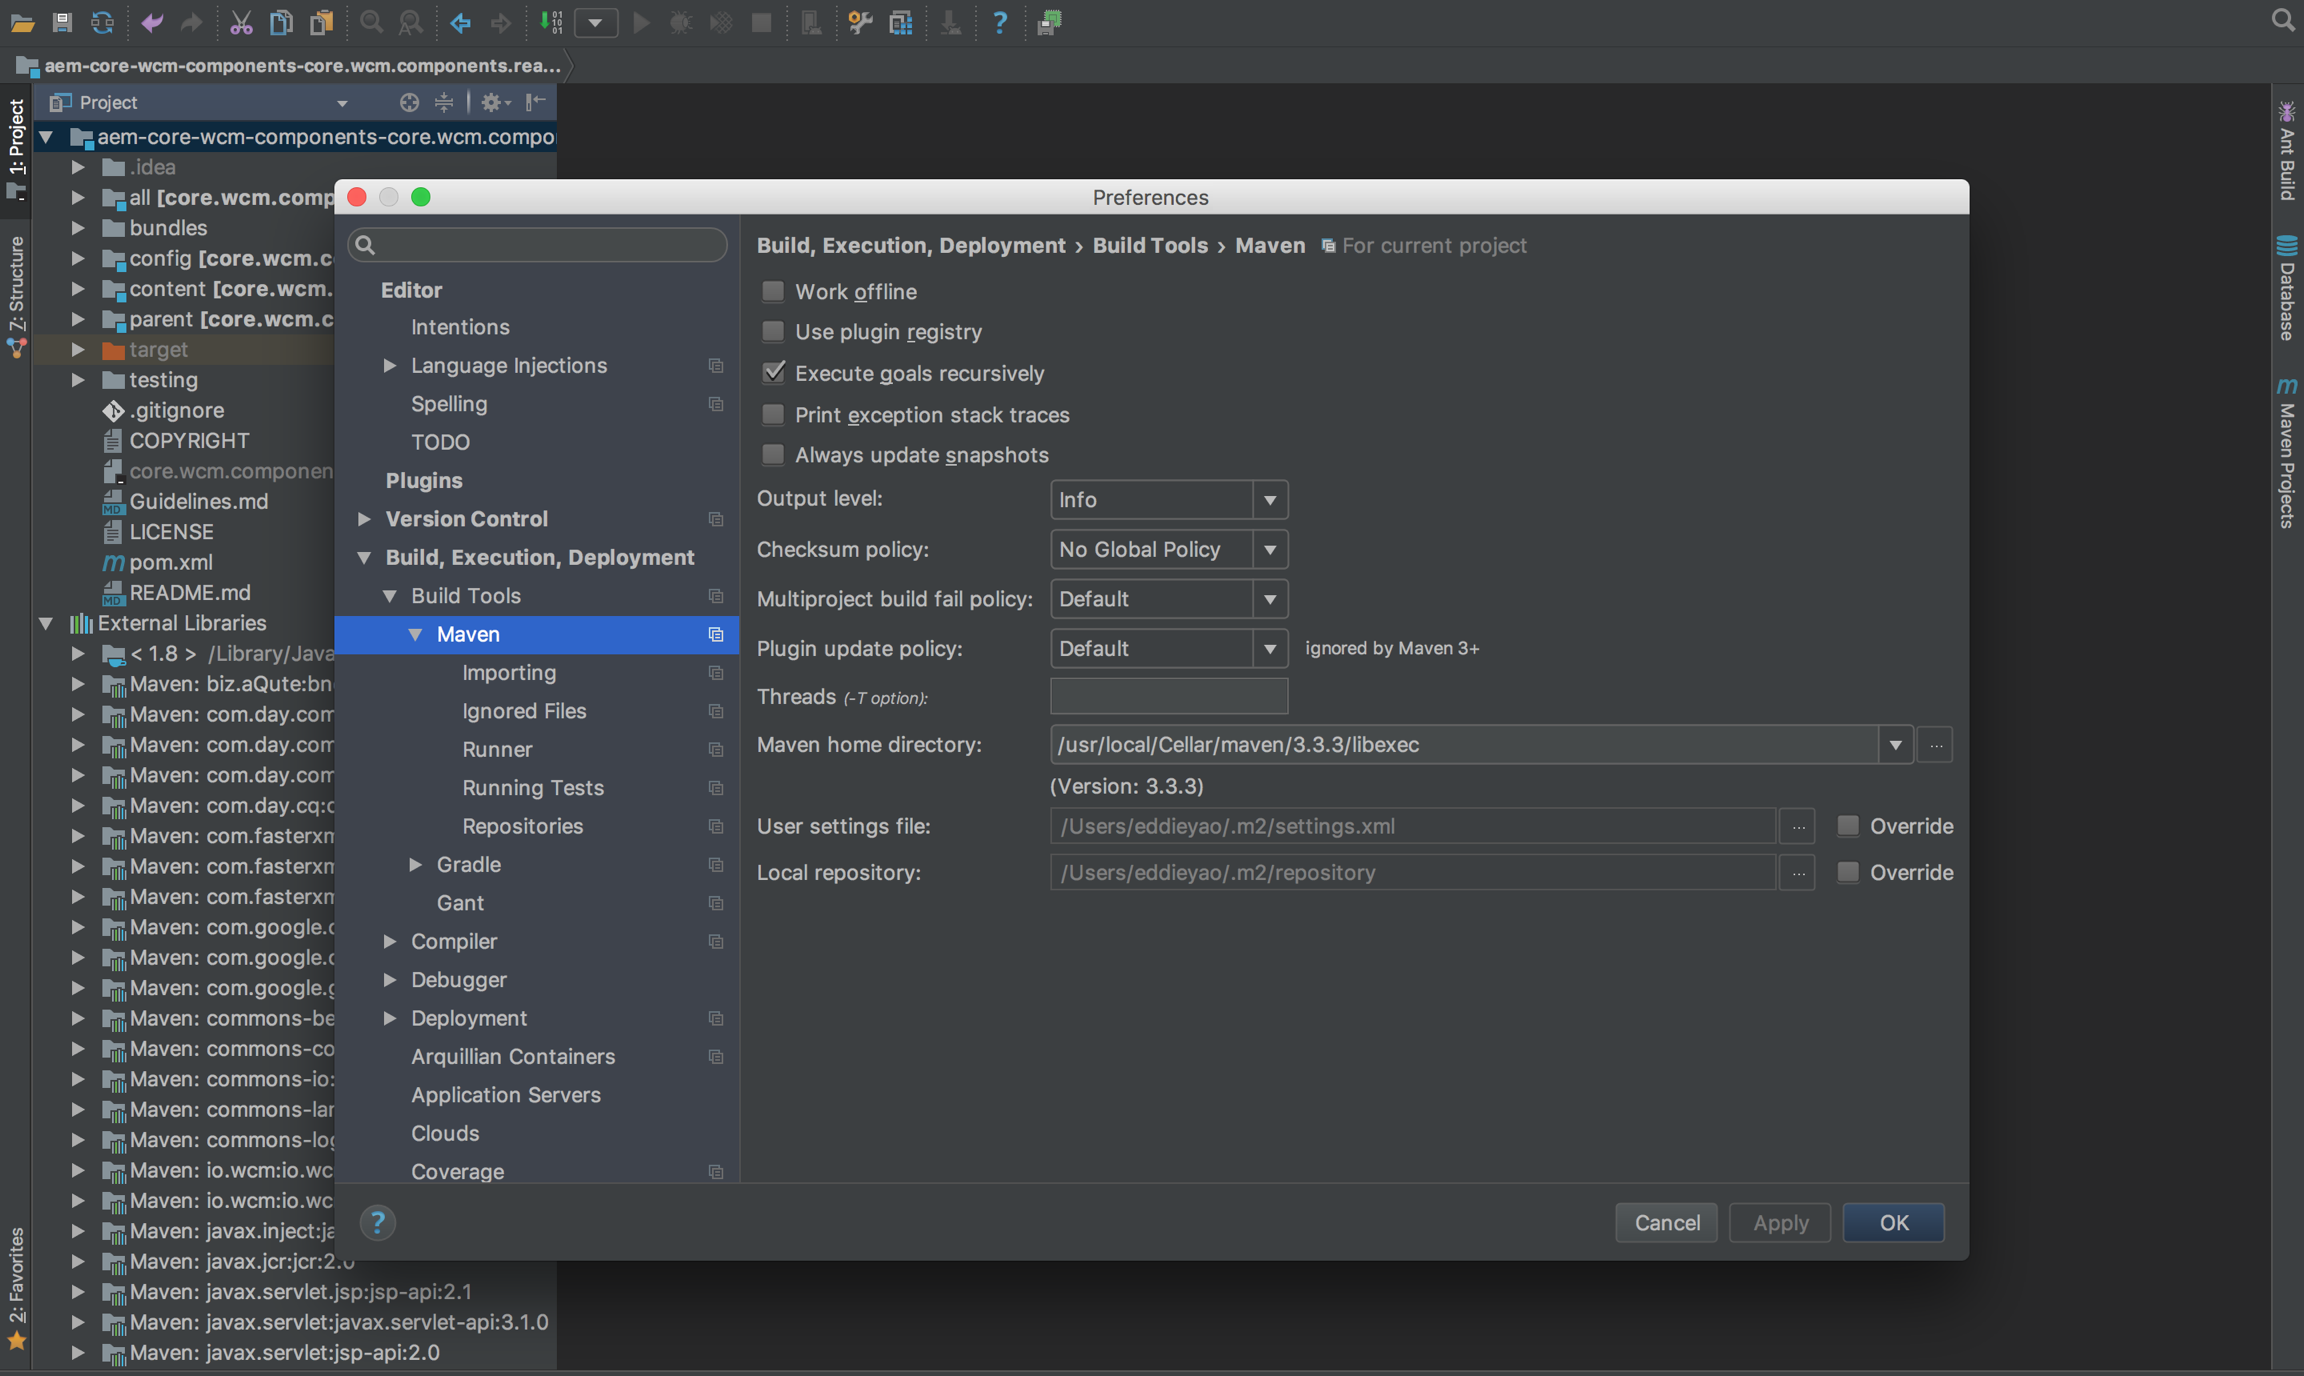Viewport: 2304px width, 1376px height.
Task: Click the Apply button
Action: pos(1780,1222)
